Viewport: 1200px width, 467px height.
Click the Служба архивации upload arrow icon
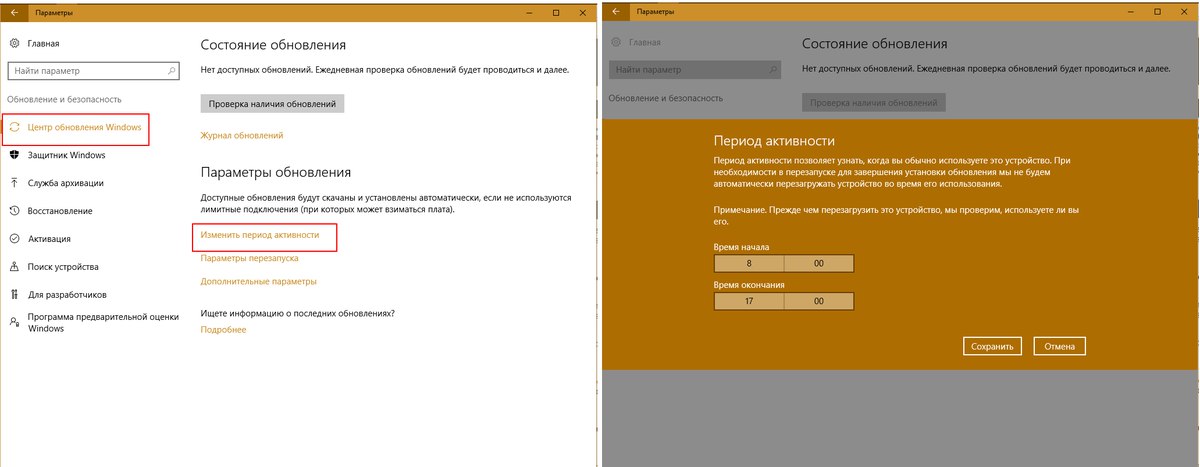pyautogui.click(x=14, y=183)
